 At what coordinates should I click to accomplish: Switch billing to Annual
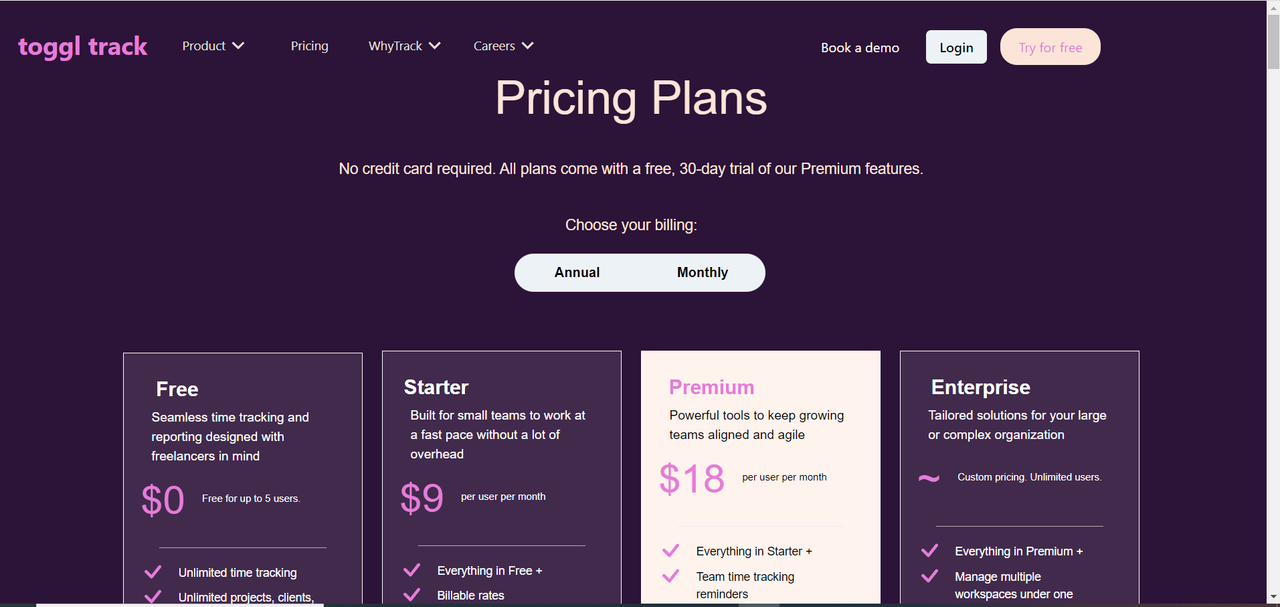tap(577, 272)
